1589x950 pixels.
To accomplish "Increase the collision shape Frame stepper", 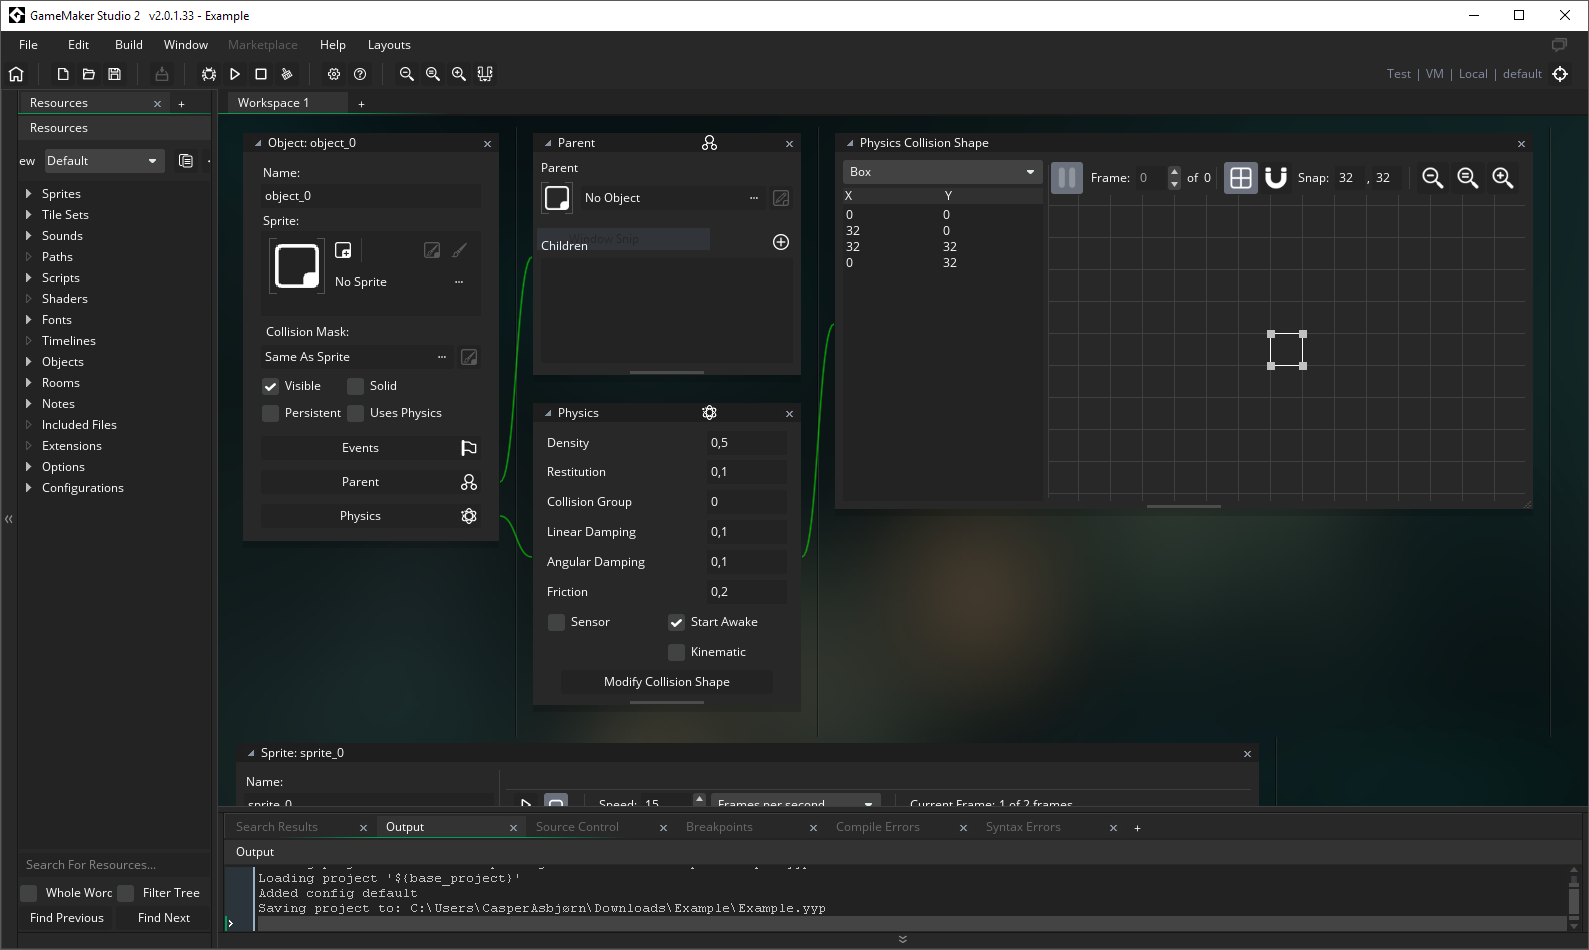I will point(1174,172).
